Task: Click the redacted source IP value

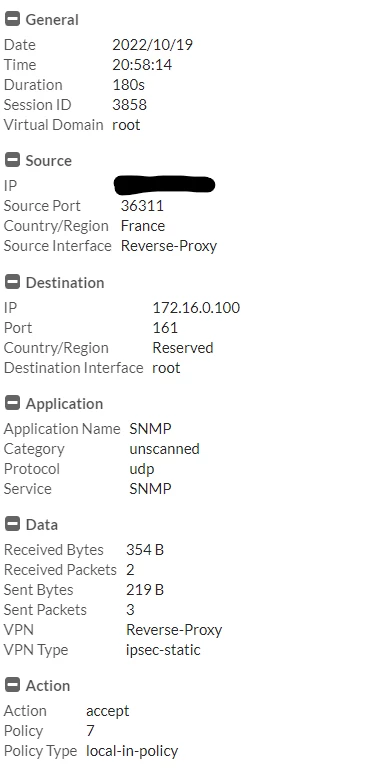Action: [x=165, y=185]
